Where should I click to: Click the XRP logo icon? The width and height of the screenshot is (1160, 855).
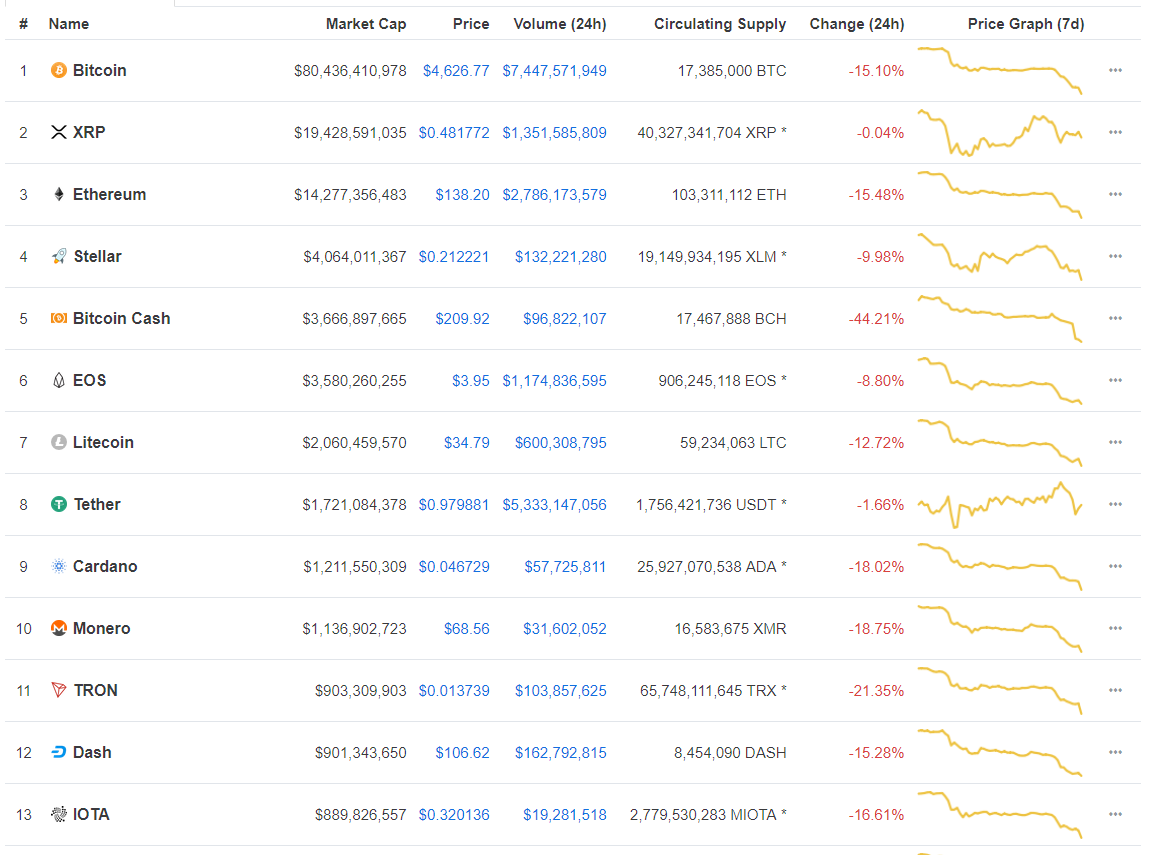tap(59, 133)
